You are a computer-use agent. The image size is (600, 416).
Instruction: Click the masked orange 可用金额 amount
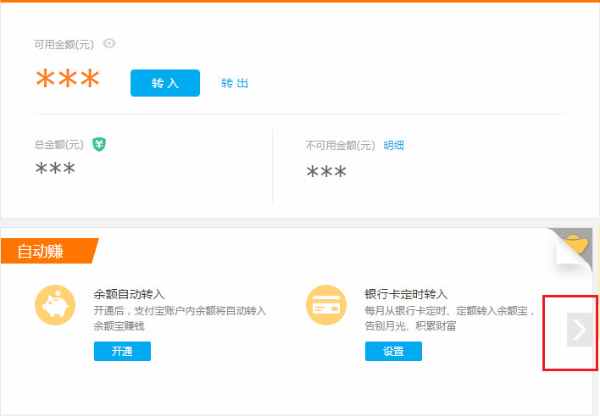[68, 82]
